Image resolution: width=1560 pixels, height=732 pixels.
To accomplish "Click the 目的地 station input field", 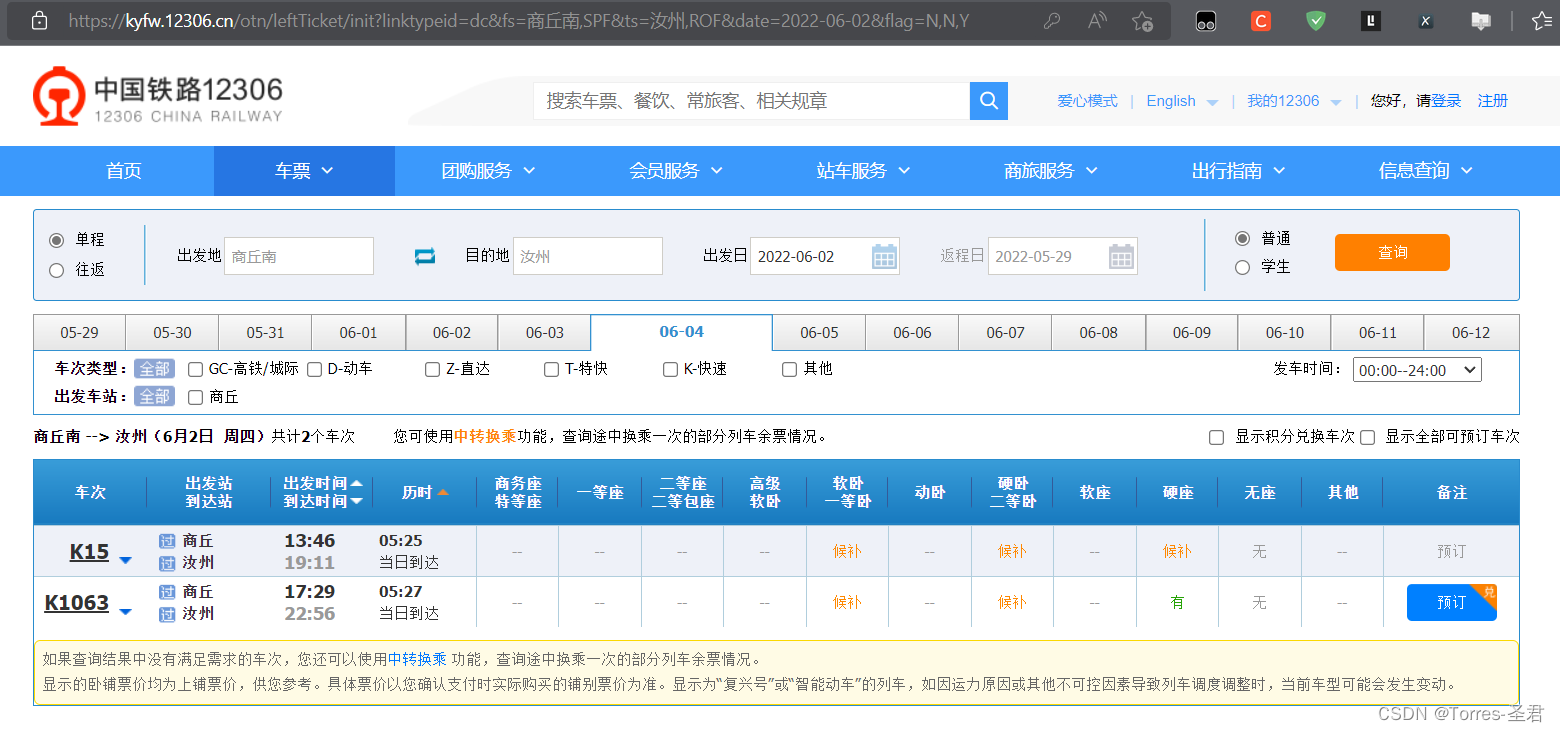I will [588, 256].
